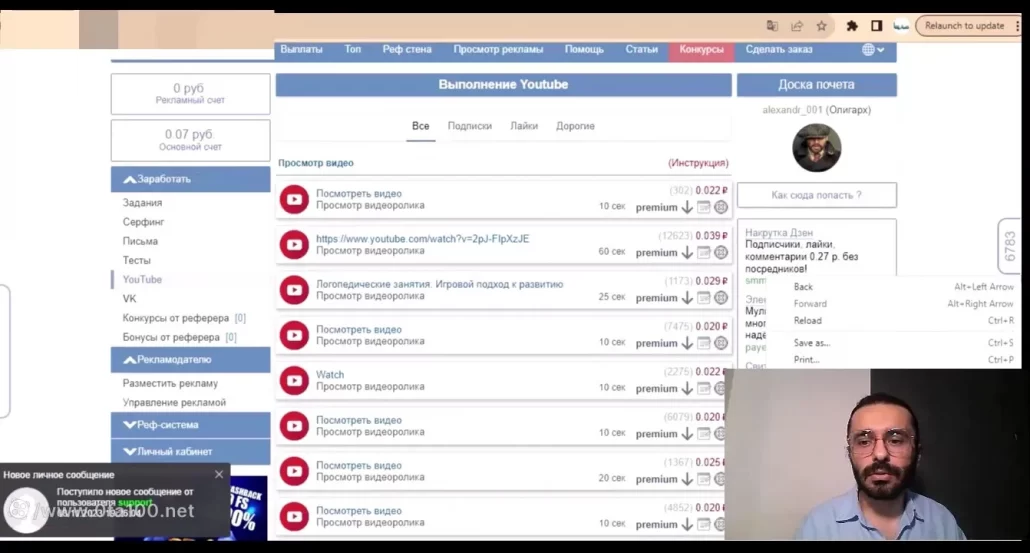
Task: Click the share page icon in address bar
Action: tap(797, 26)
